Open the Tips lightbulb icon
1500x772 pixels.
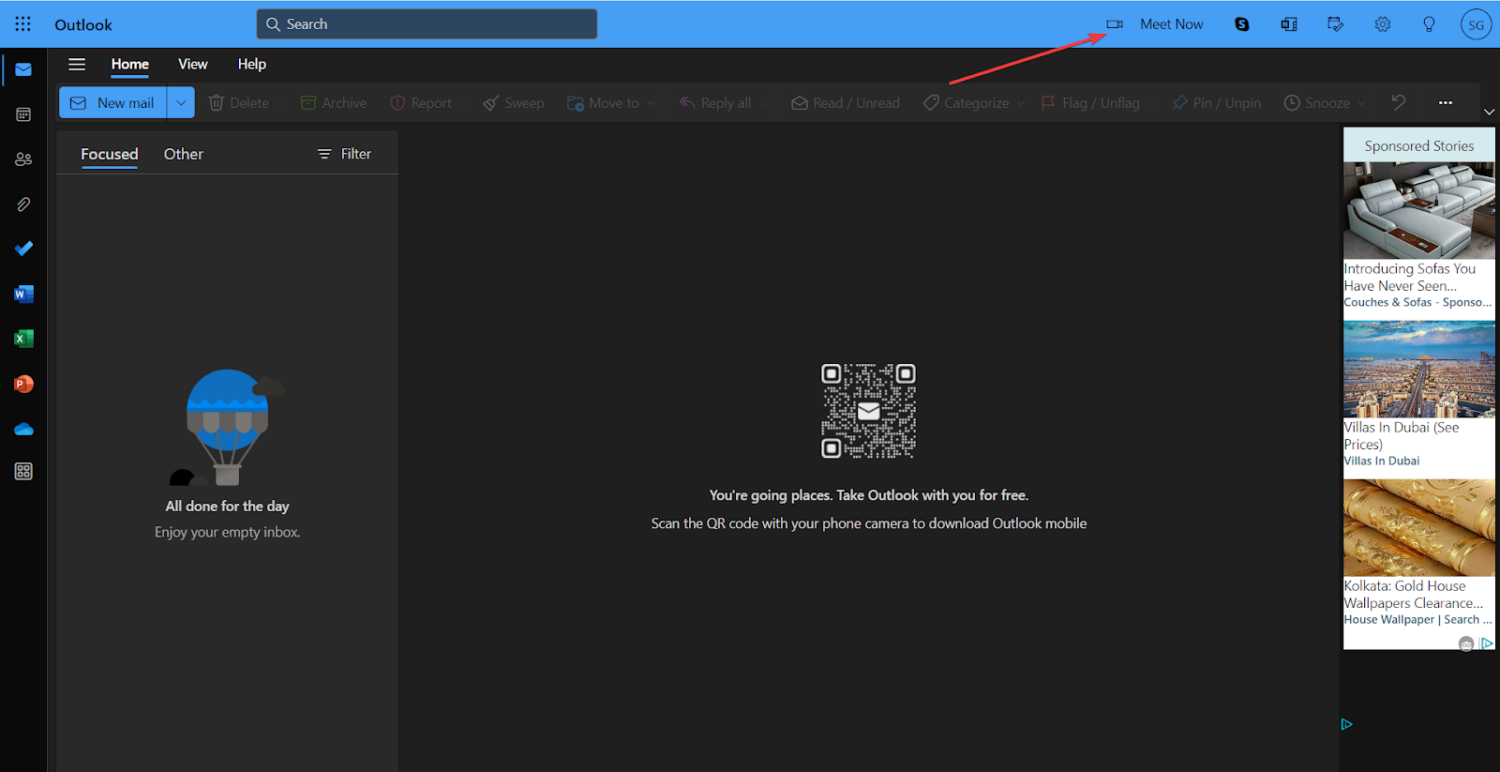[x=1430, y=24]
